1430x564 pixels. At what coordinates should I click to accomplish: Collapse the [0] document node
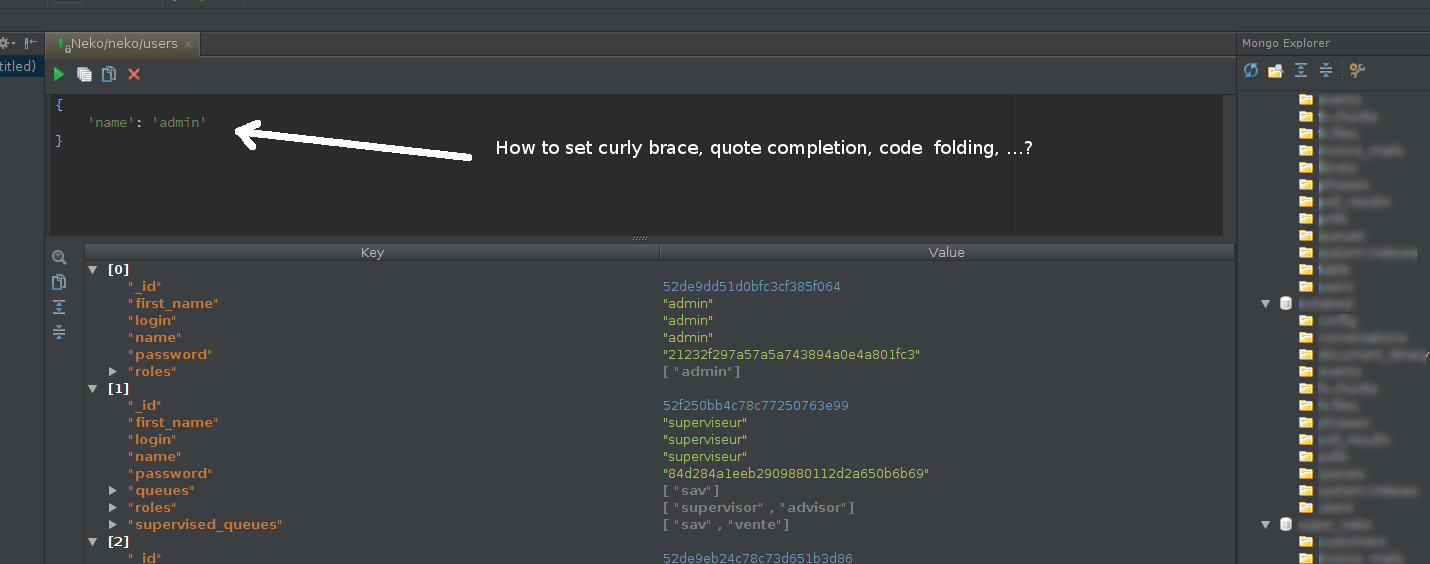pos(93,269)
